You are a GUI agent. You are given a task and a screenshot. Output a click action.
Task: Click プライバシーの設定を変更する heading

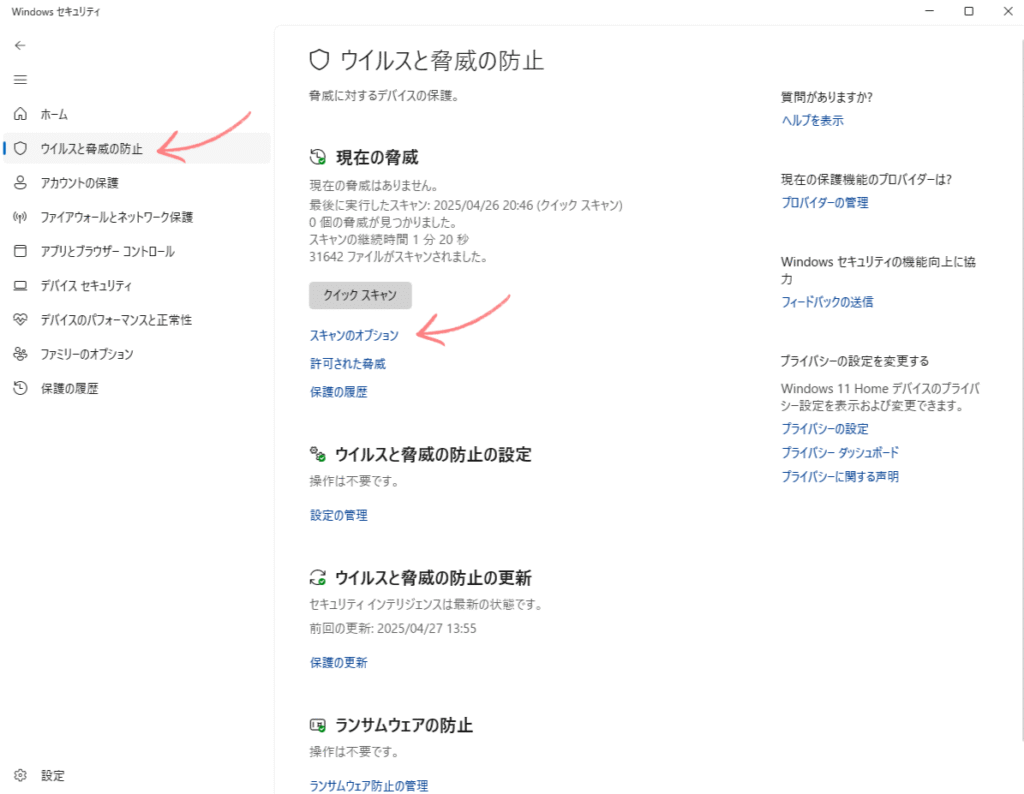(855, 361)
